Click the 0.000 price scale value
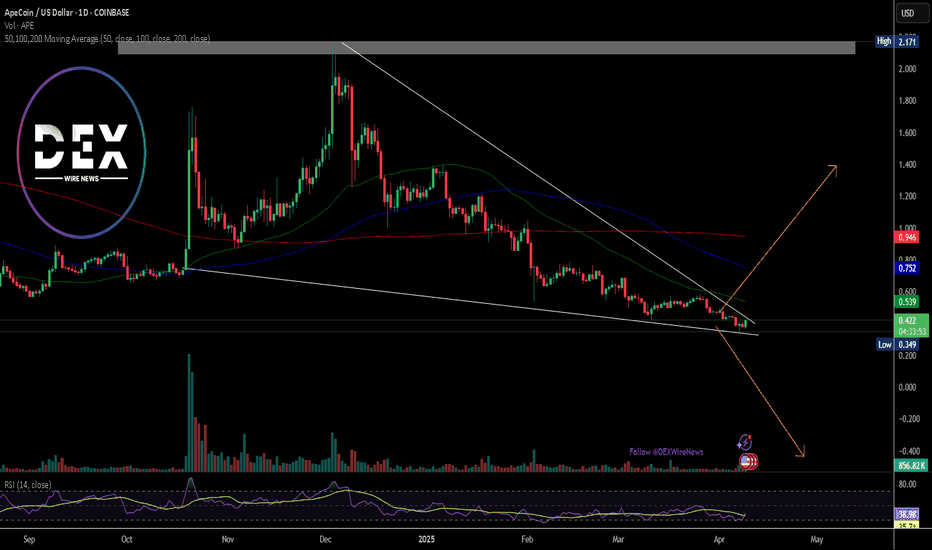Screen dimensions: 932x550 pos(908,387)
